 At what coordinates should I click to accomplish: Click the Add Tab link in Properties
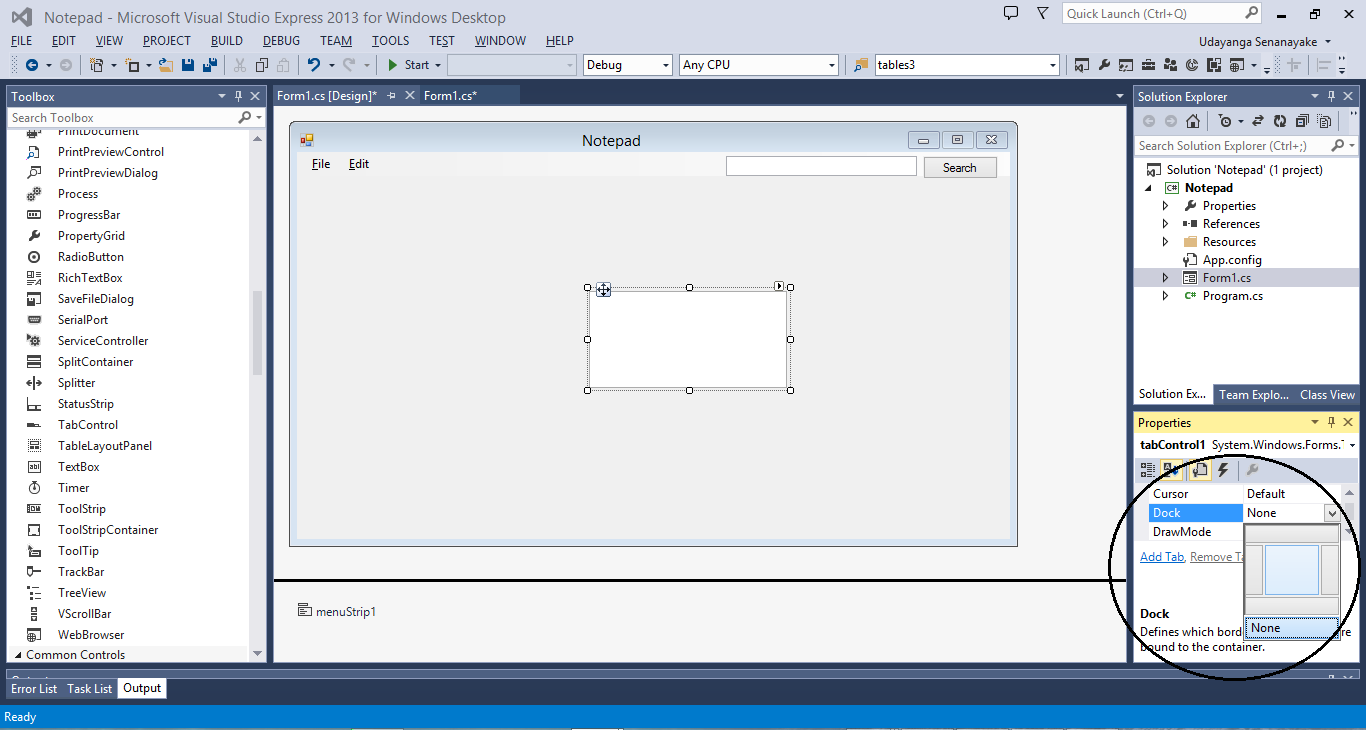click(1161, 556)
